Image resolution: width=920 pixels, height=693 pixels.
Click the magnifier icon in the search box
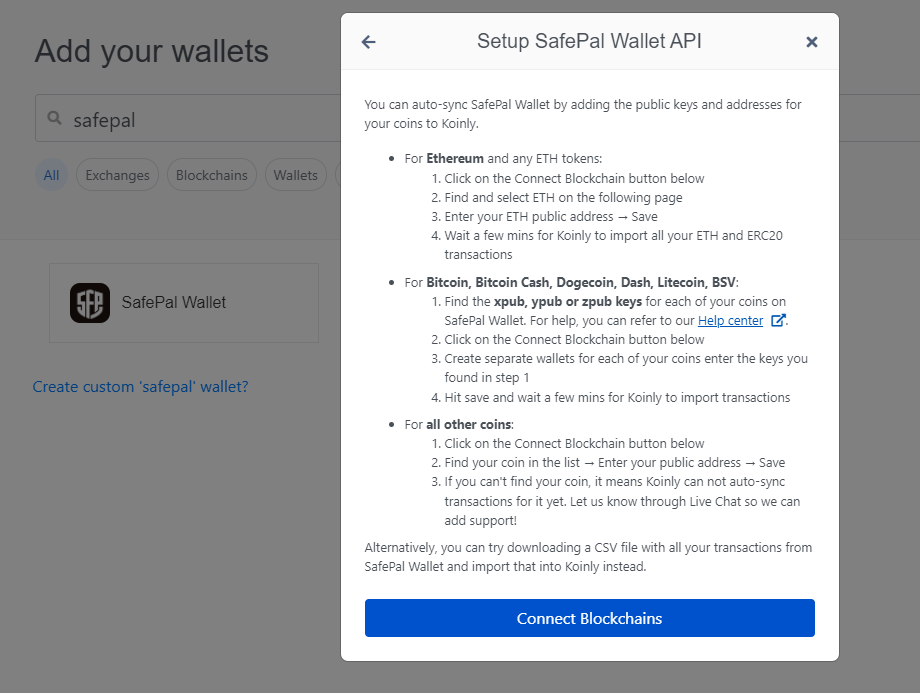tap(55, 118)
